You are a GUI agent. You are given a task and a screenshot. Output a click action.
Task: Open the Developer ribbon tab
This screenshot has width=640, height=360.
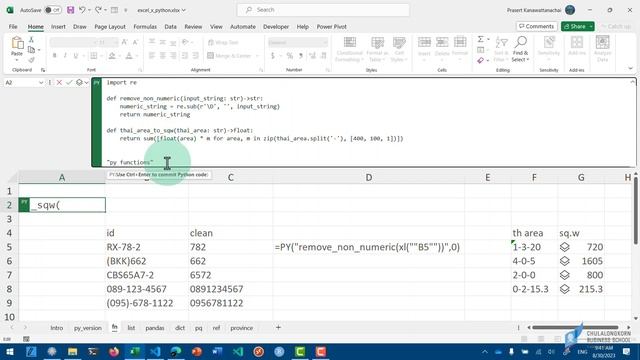tap(276, 27)
